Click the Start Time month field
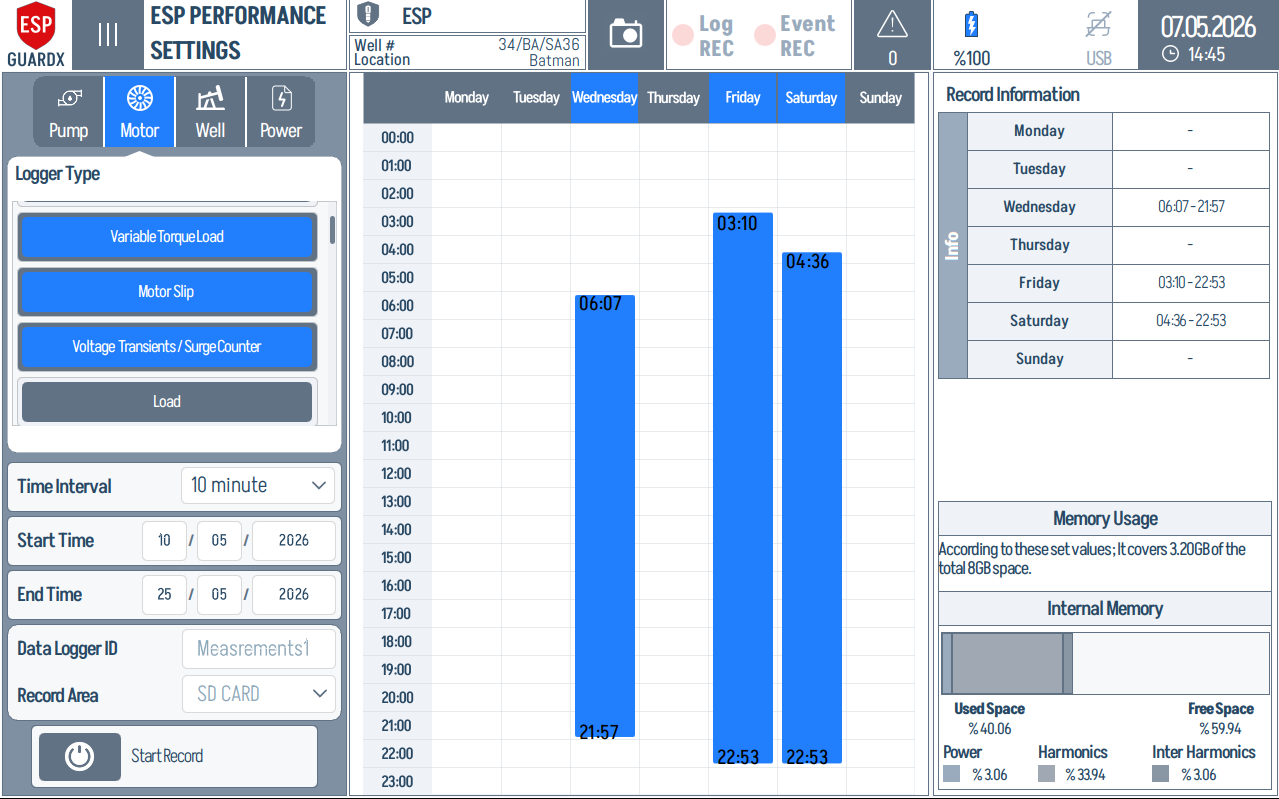1279x799 pixels. pos(219,540)
